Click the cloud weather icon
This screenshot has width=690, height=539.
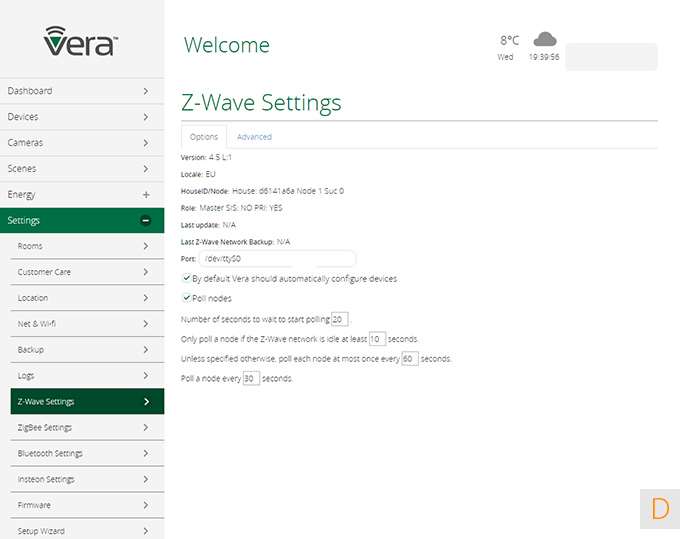pyautogui.click(x=544, y=40)
